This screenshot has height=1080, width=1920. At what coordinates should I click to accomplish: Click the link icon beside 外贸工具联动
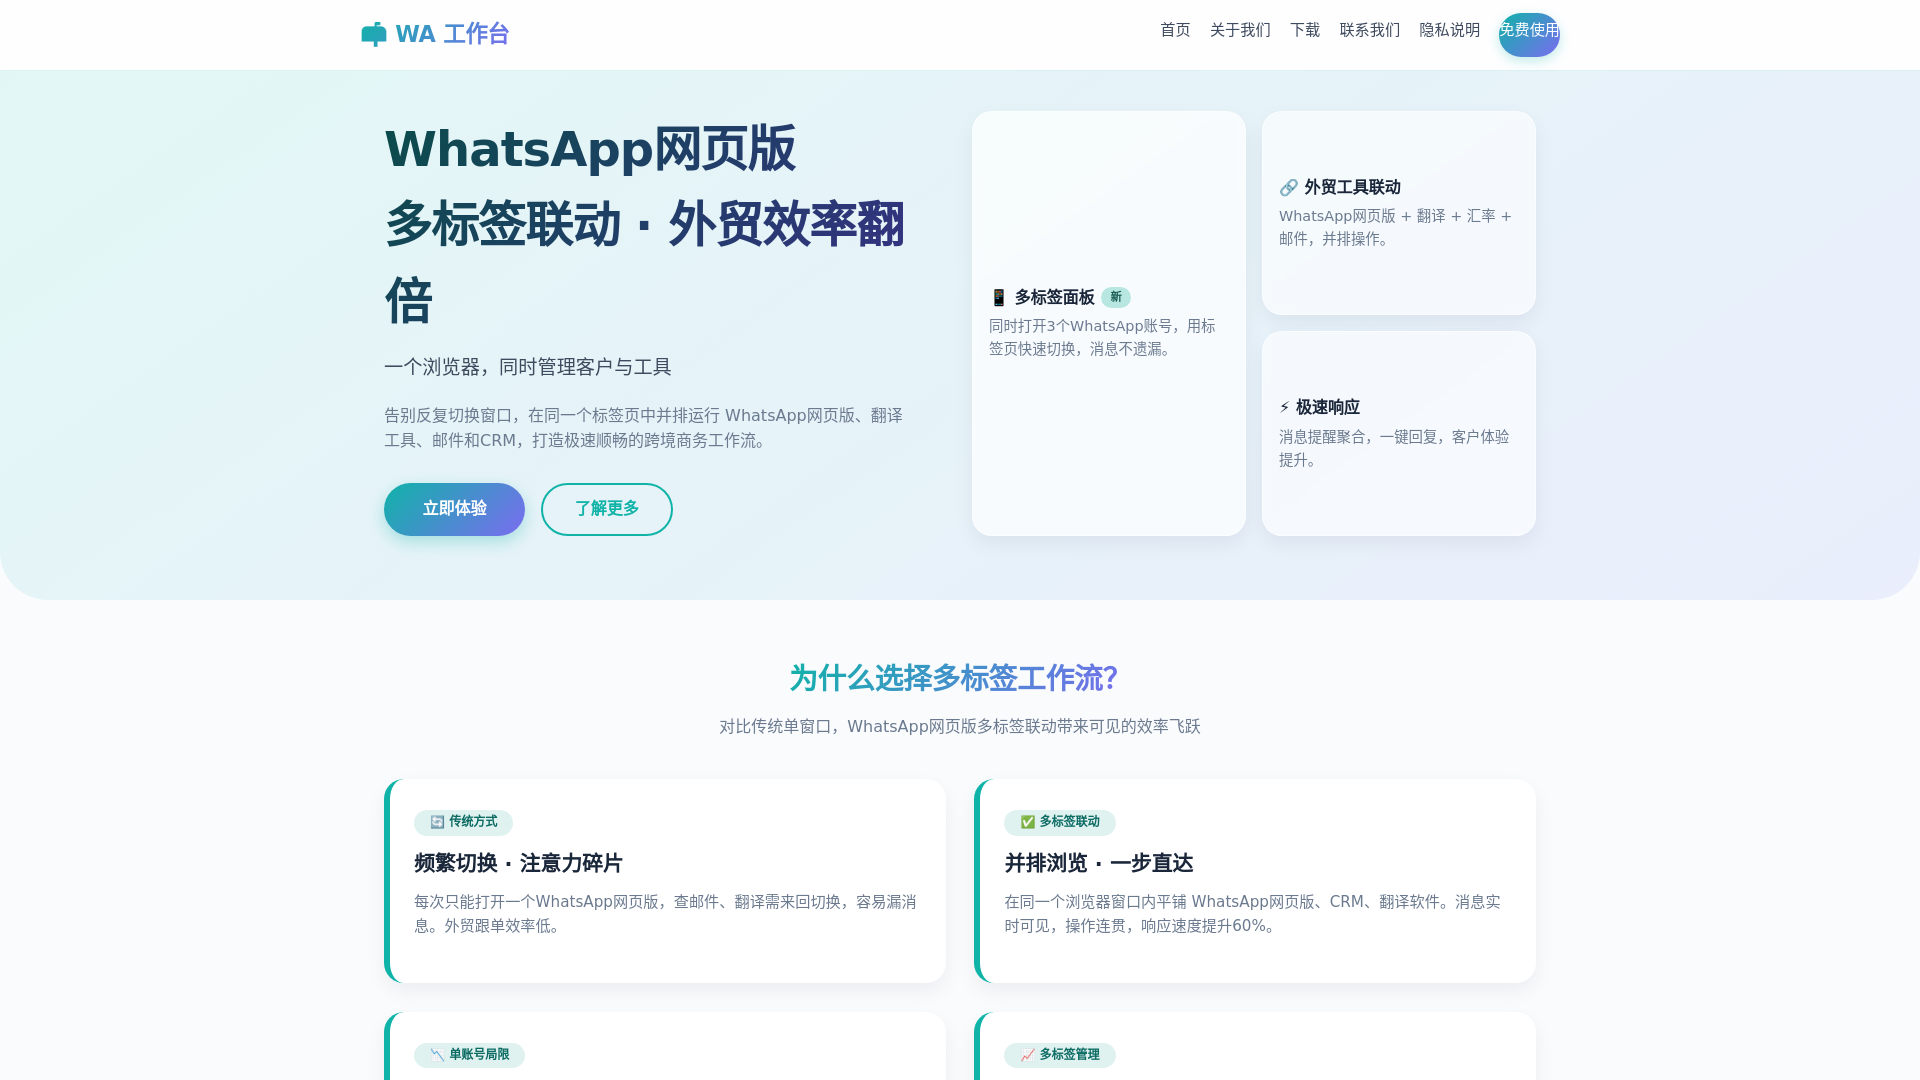tap(1288, 188)
